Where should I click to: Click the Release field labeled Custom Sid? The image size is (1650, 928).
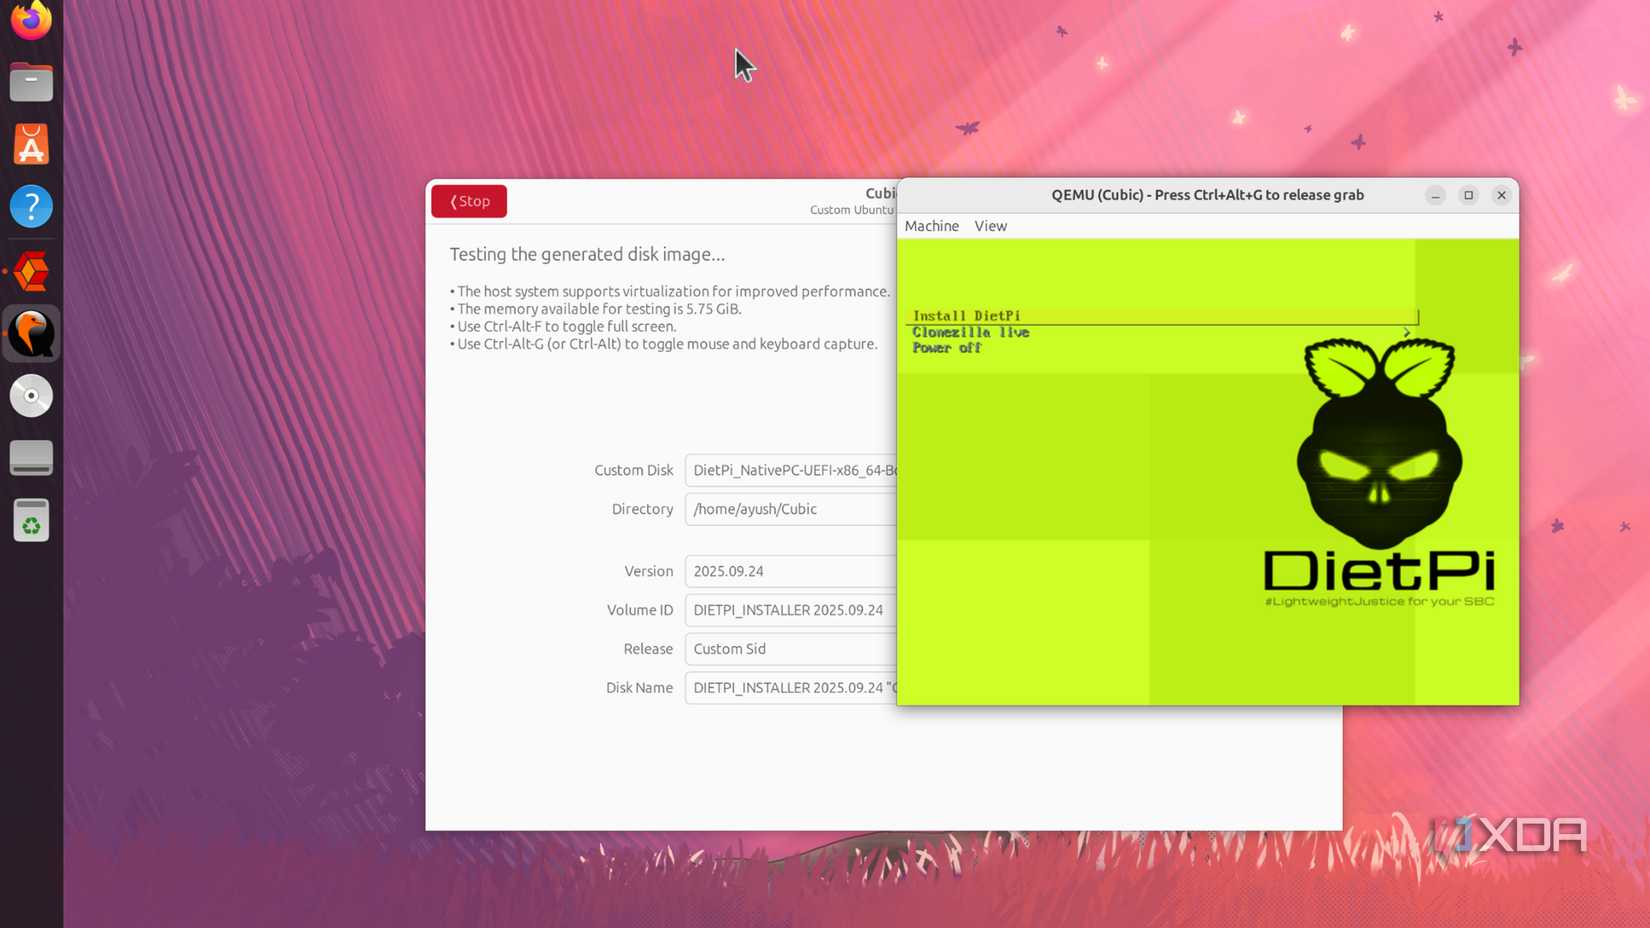[x=790, y=648]
